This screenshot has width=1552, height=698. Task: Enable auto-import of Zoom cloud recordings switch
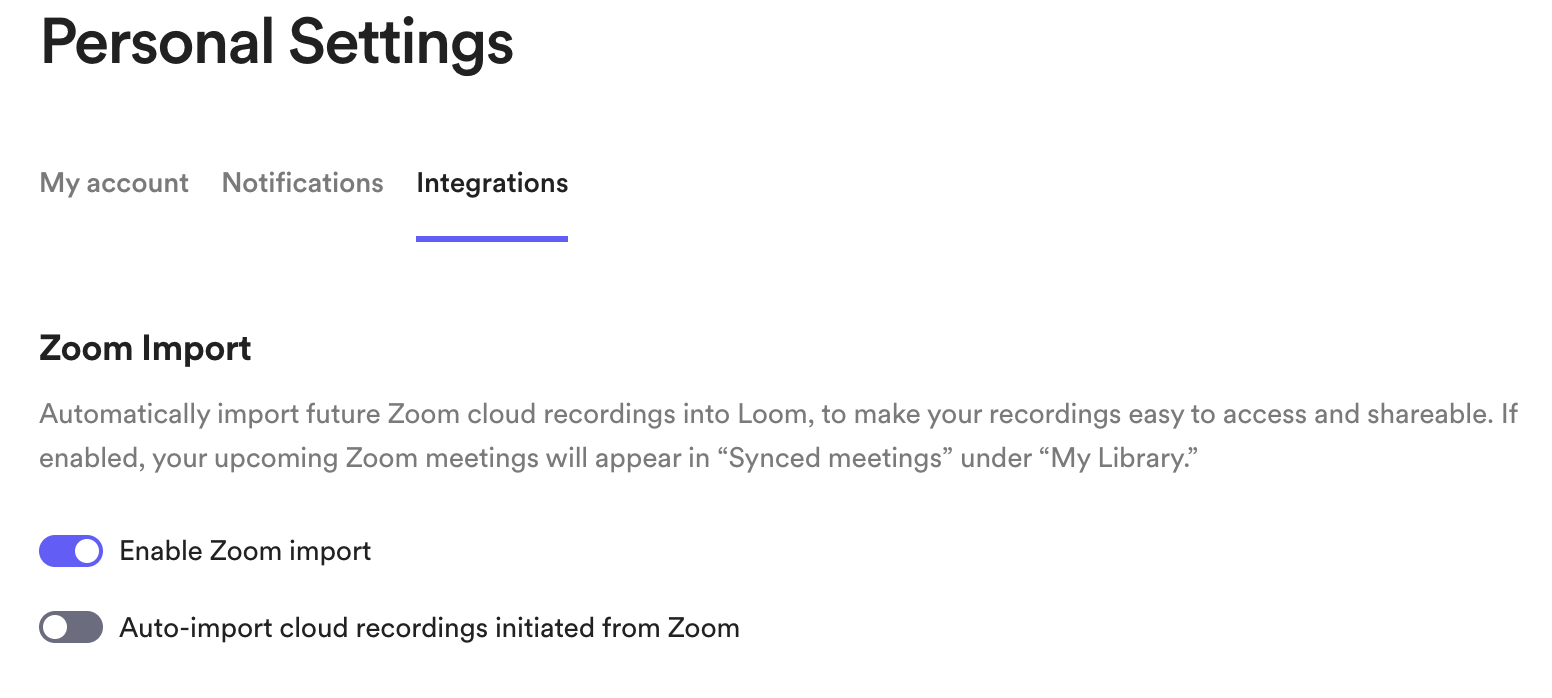71,628
